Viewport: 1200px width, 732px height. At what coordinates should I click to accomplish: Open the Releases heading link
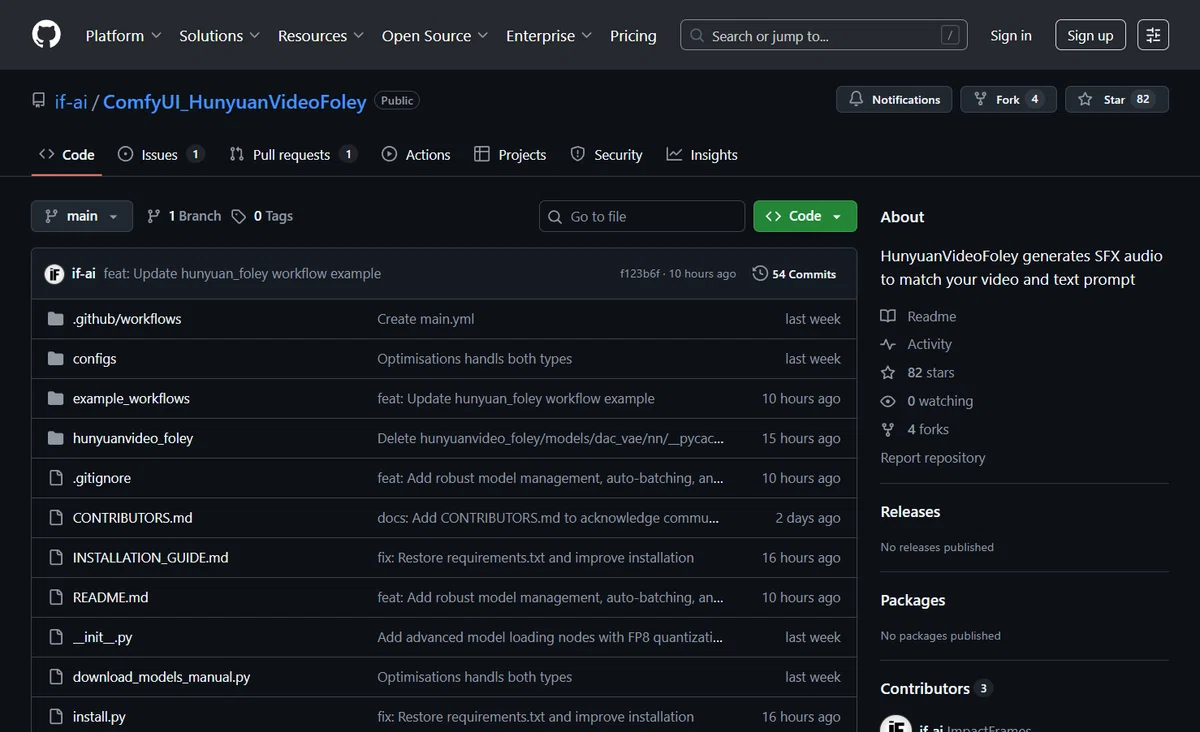click(x=910, y=511)
